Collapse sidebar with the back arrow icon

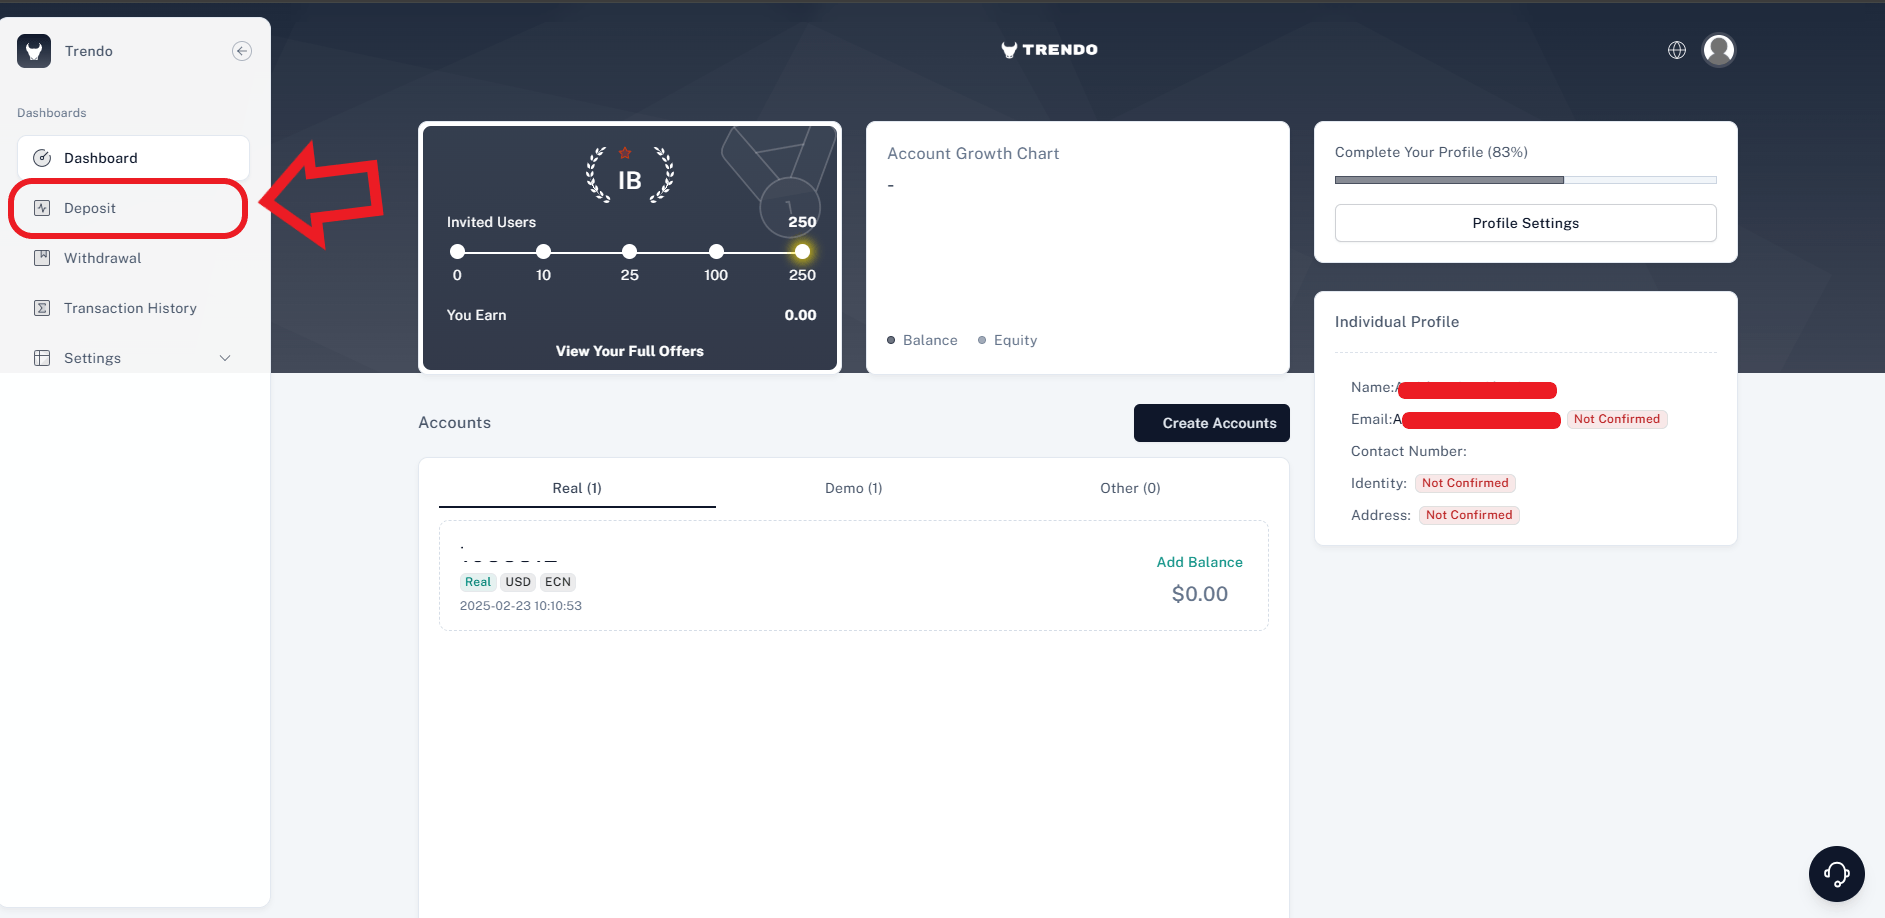coord(242,51)
